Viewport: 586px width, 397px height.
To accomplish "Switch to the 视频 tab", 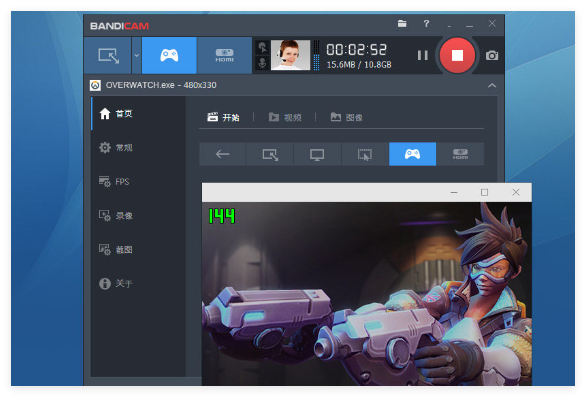I will click(x=285, y=117).
